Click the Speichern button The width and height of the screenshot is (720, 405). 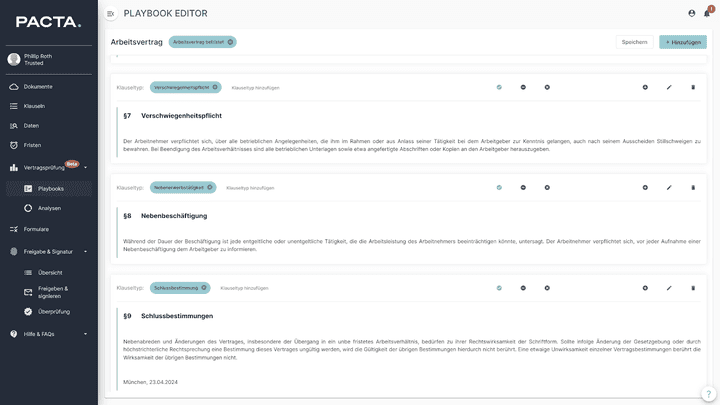634,42
